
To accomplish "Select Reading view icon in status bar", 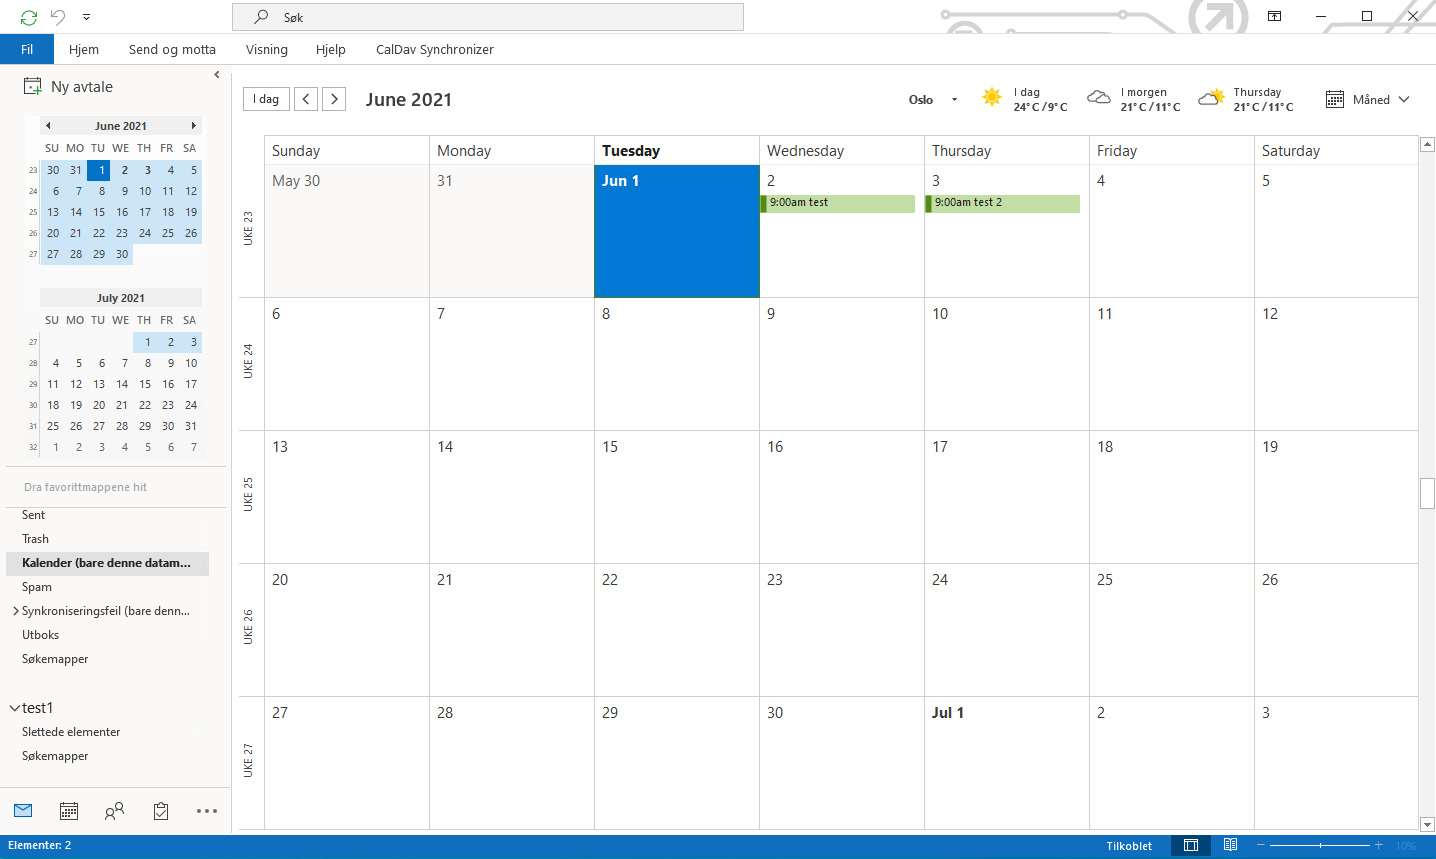I will click(1231, 845).
